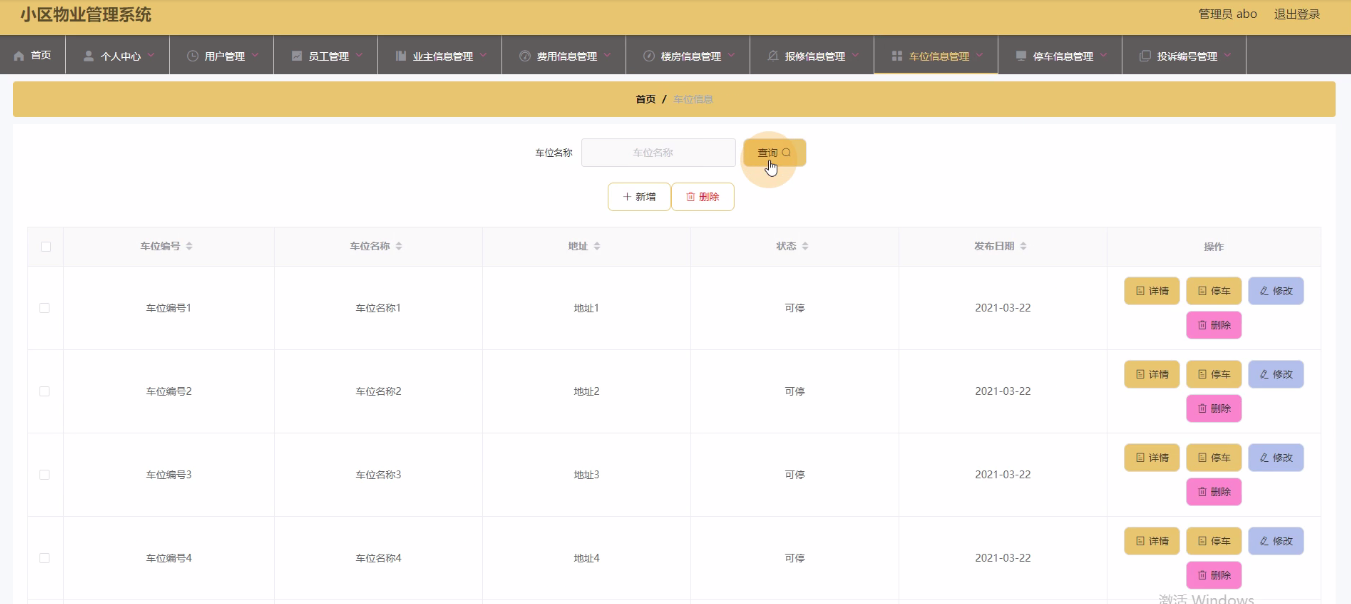
Task: Open the 个人中心 menu item
Action: click(120, 56)
